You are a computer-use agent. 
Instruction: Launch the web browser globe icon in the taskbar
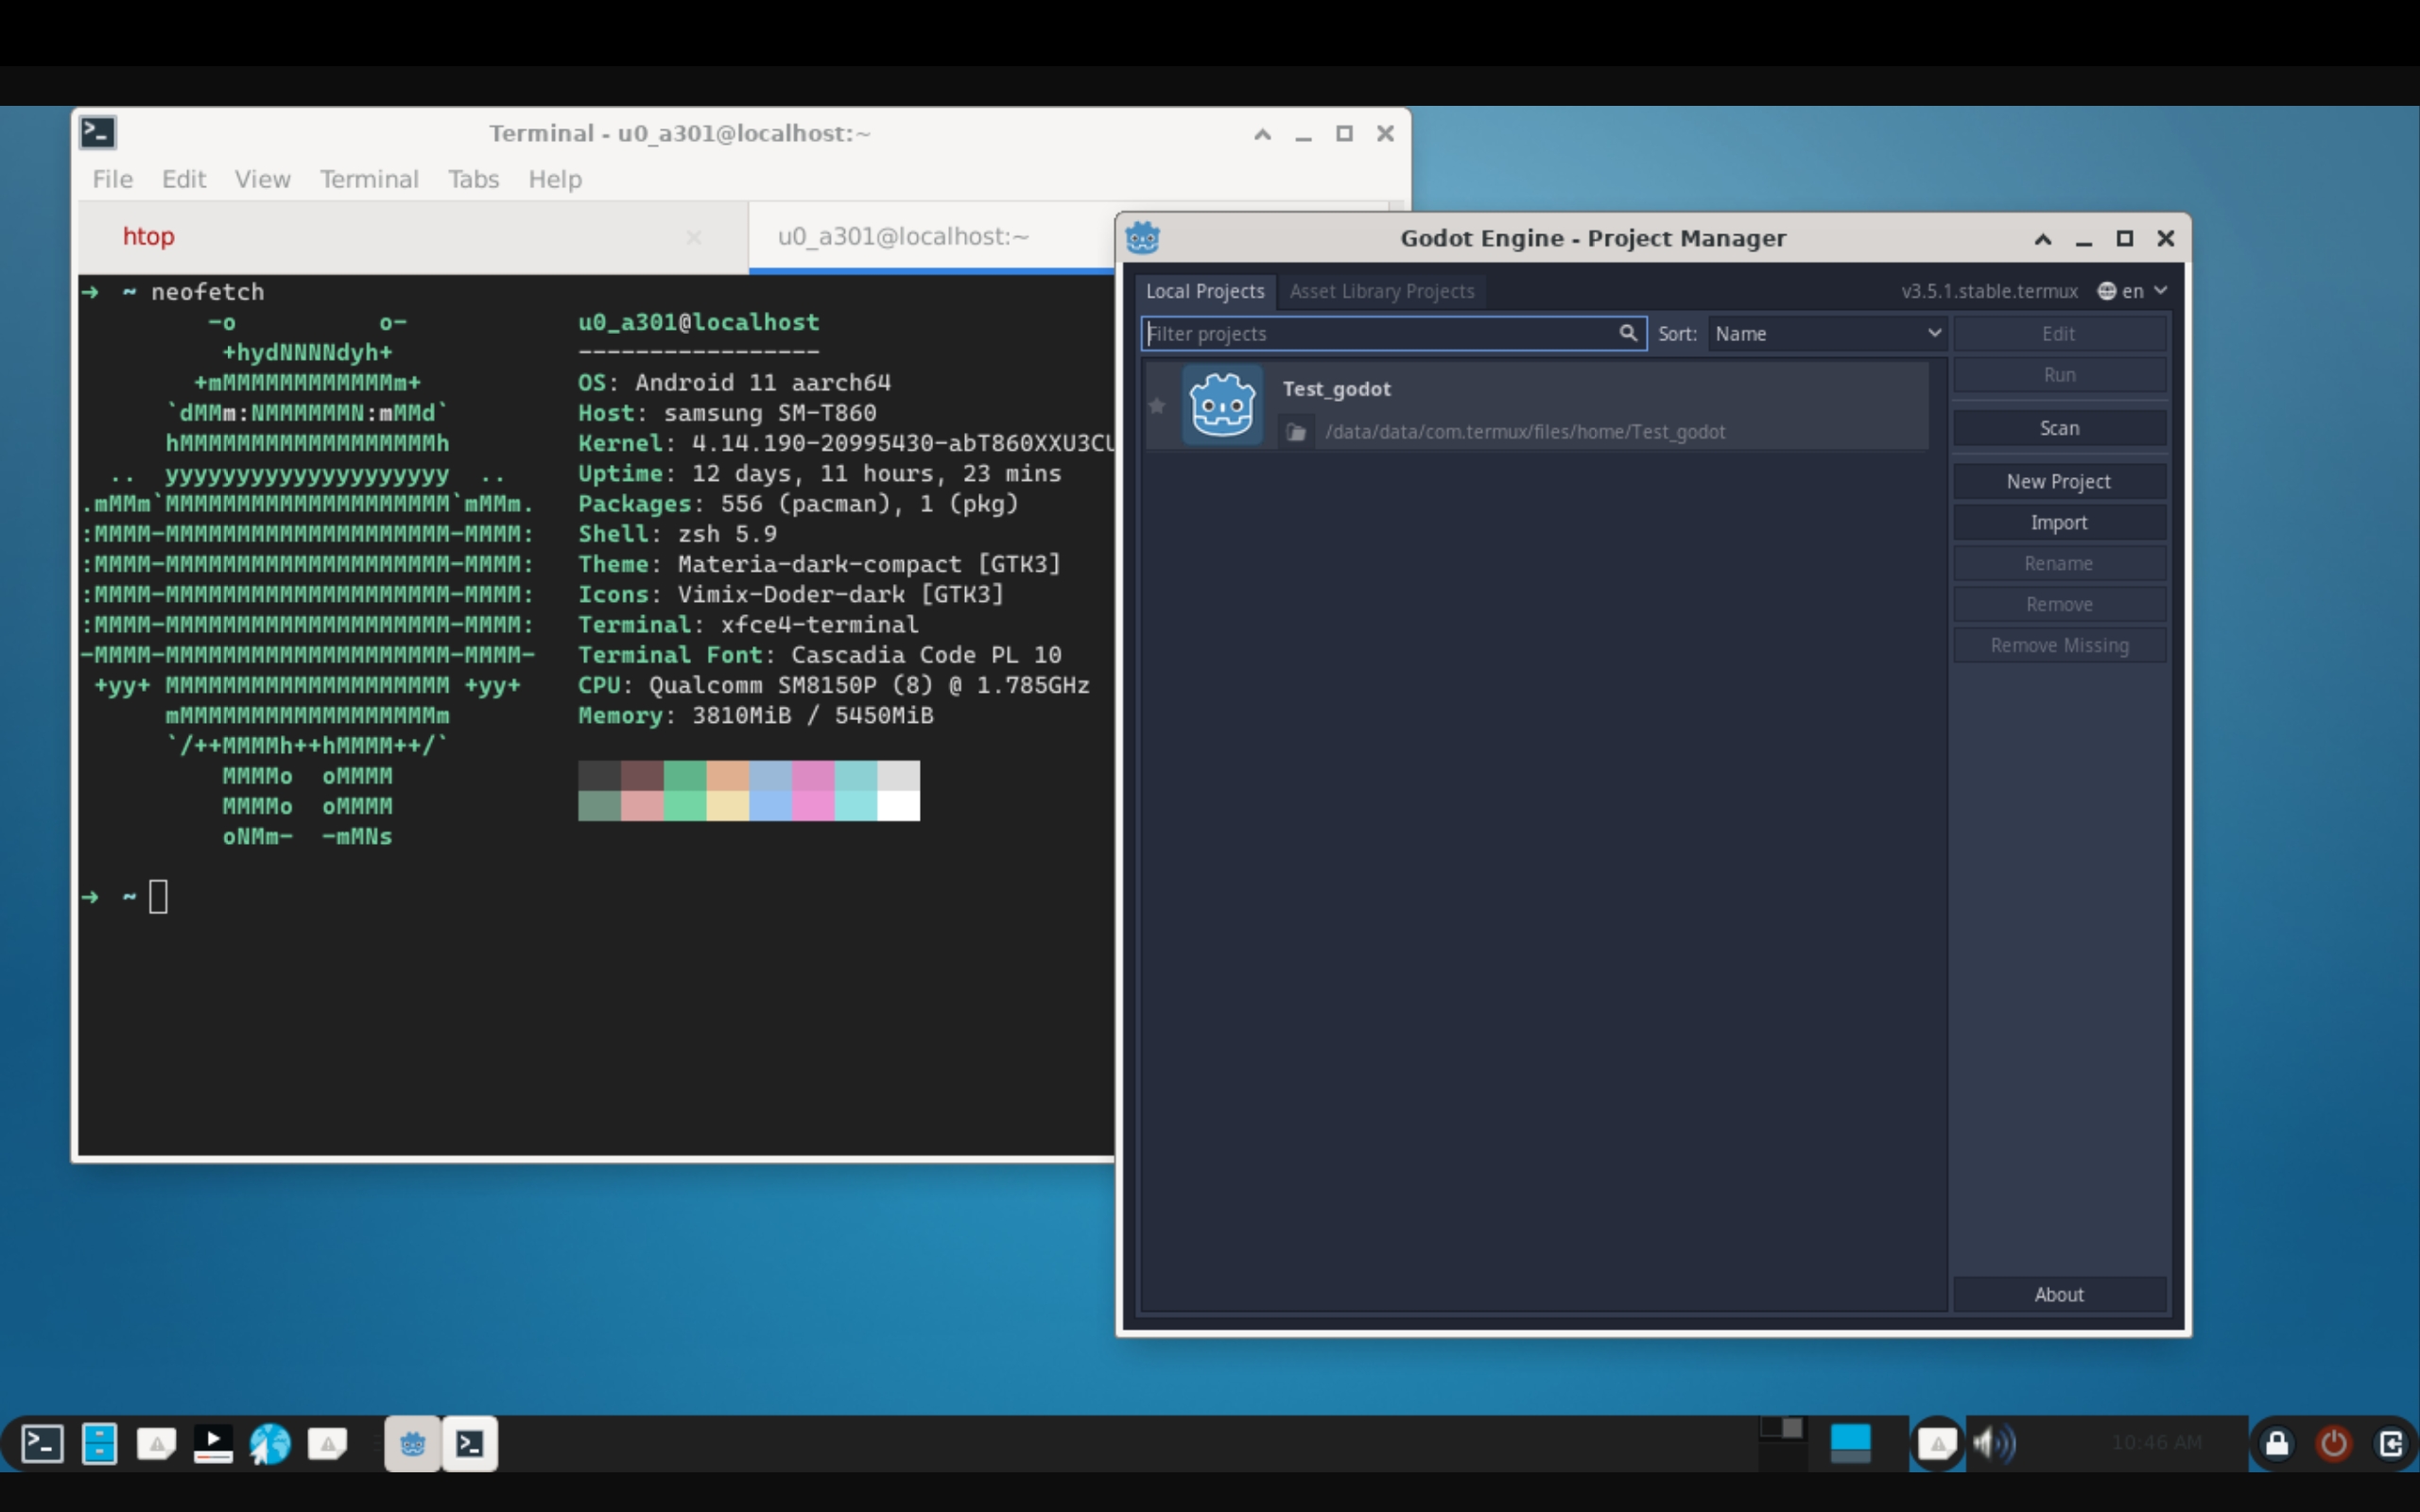269,1443
